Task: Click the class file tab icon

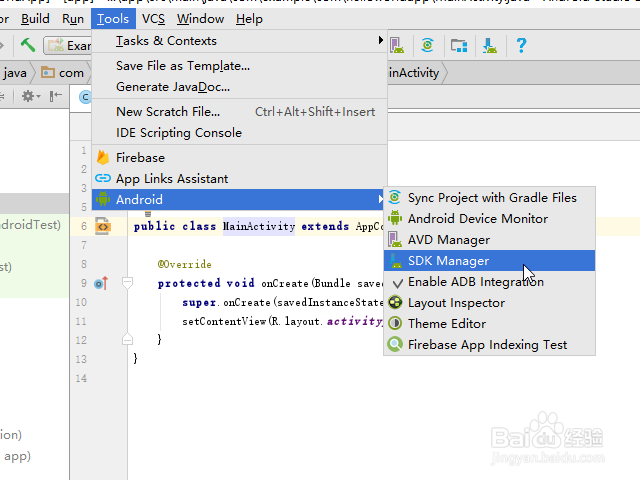Action: coord(85,97)
